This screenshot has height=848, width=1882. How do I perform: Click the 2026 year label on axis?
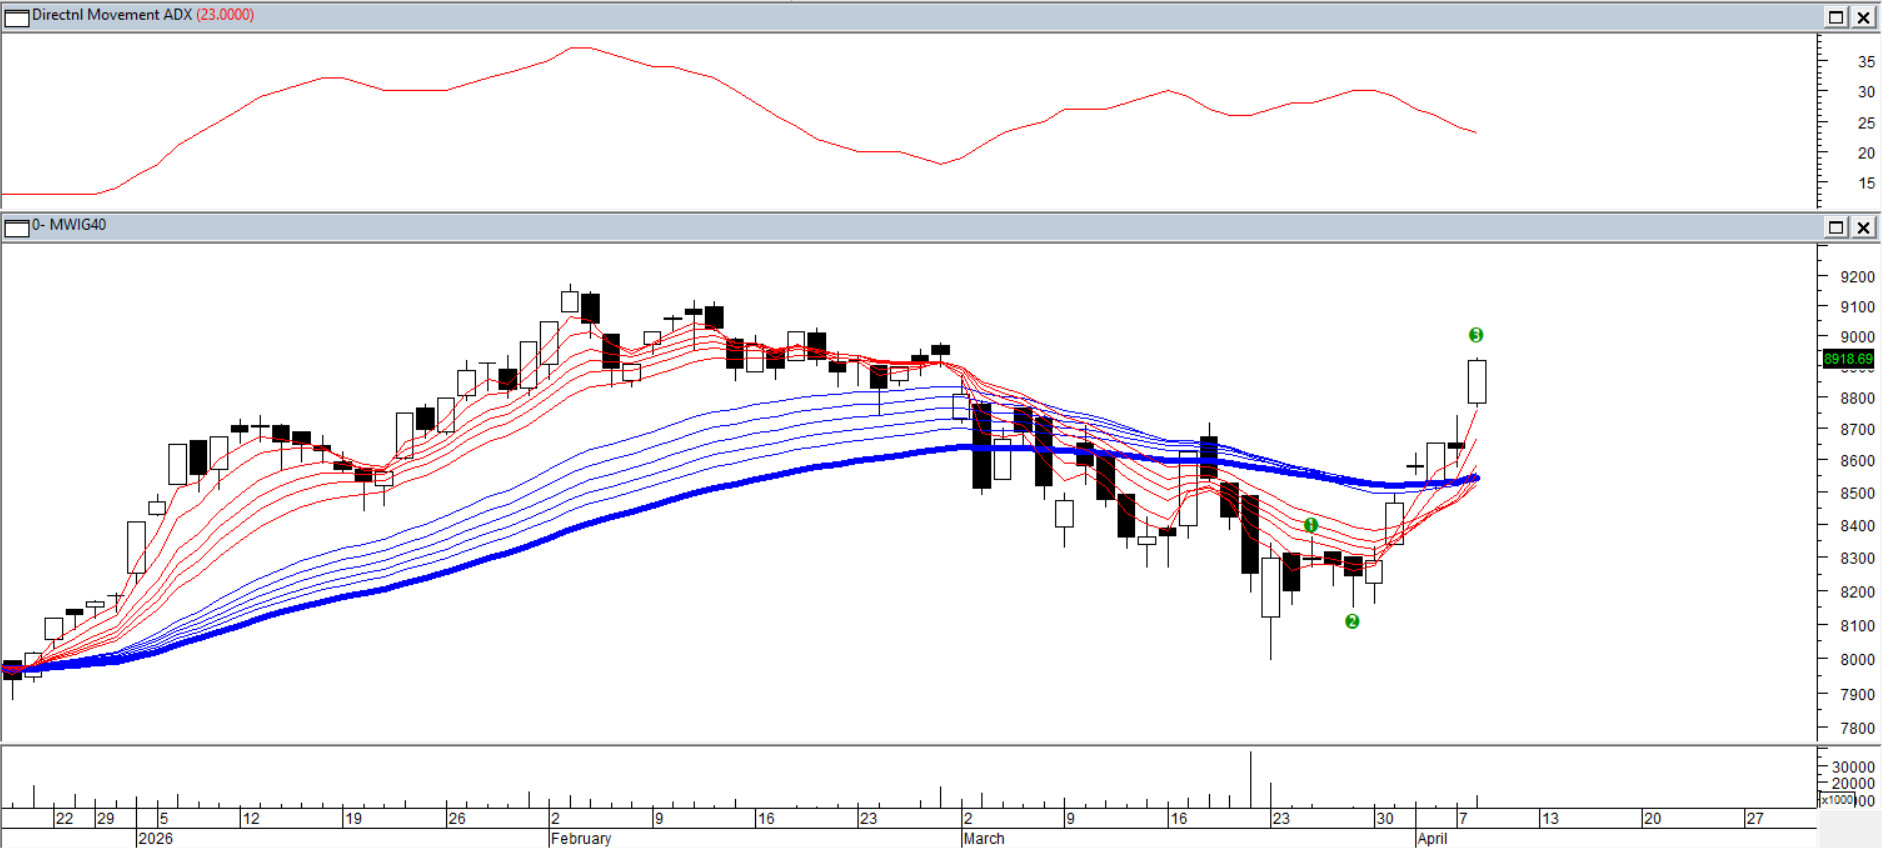(x=156, y=838)
